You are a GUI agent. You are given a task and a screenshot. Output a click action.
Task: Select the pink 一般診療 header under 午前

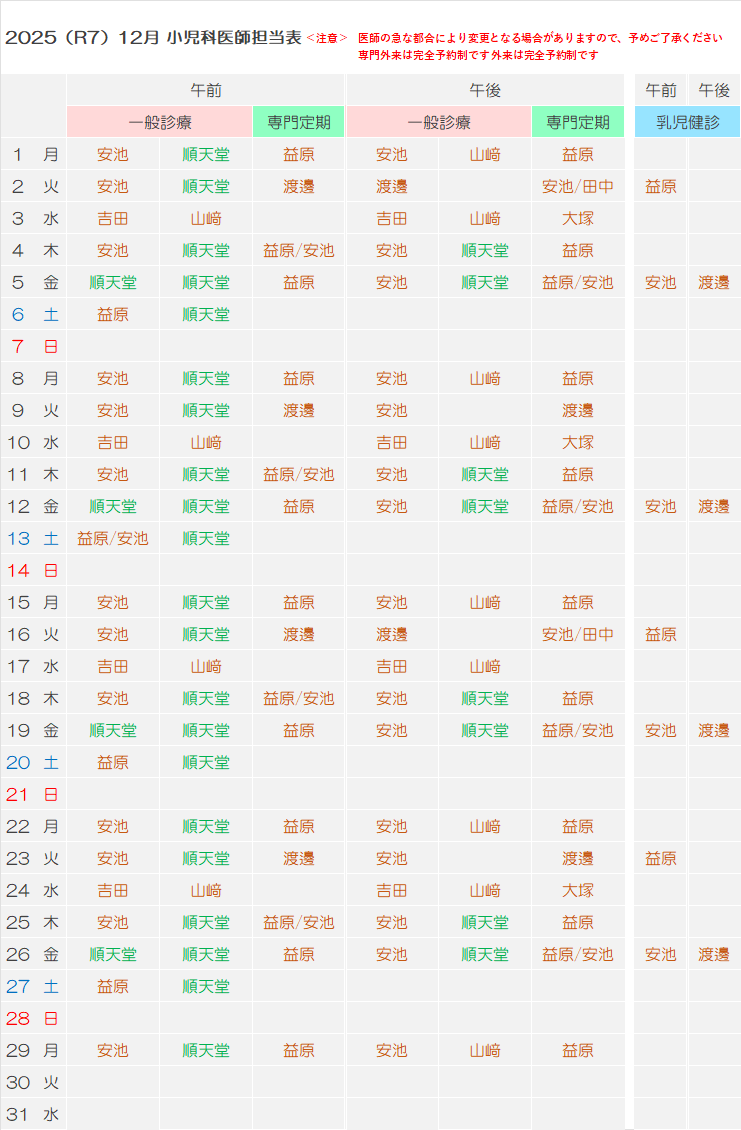[x=160, y=122]
